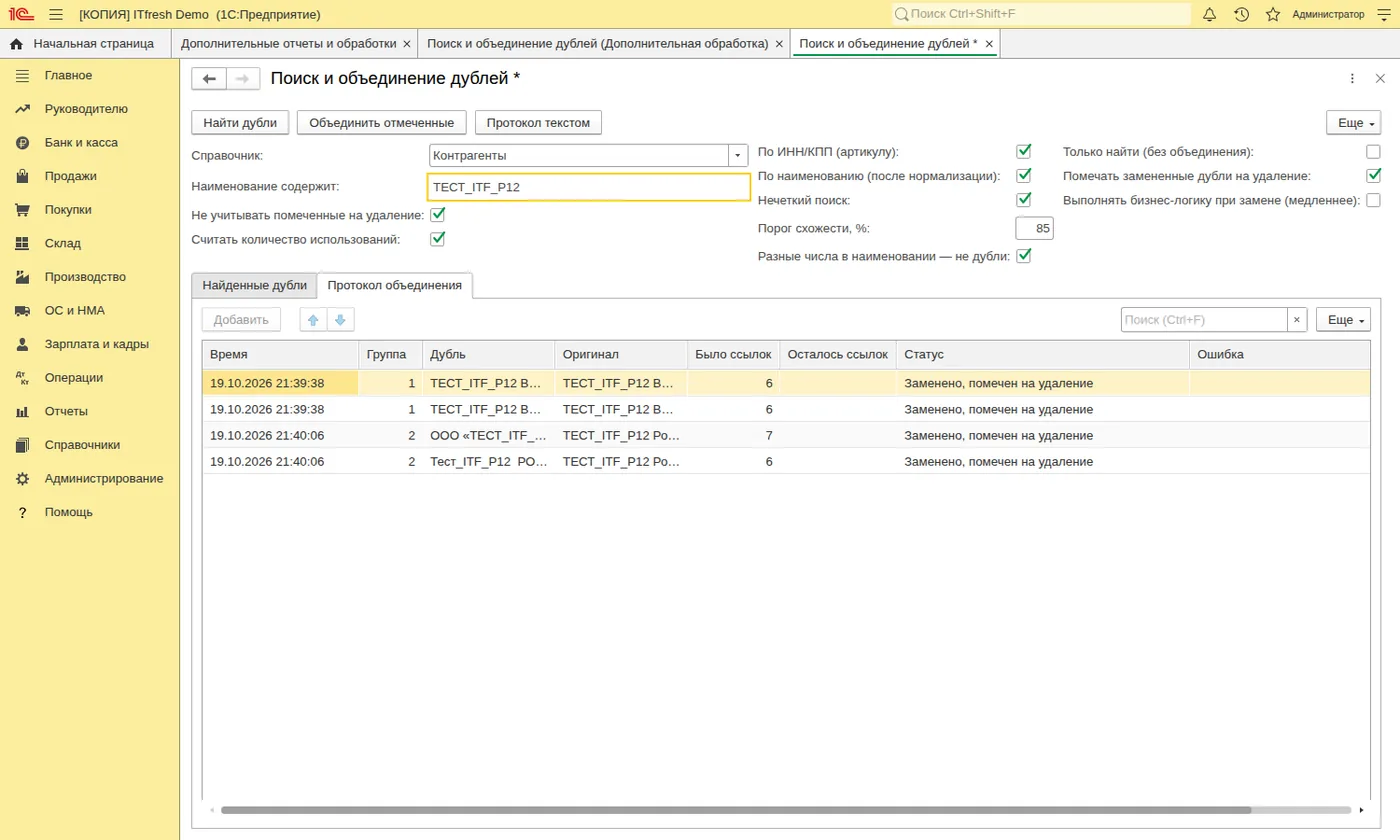Toggle Не учитывать помеченные на удаление
Viewport: 1400px width, 840px height.
pos(437,215)
